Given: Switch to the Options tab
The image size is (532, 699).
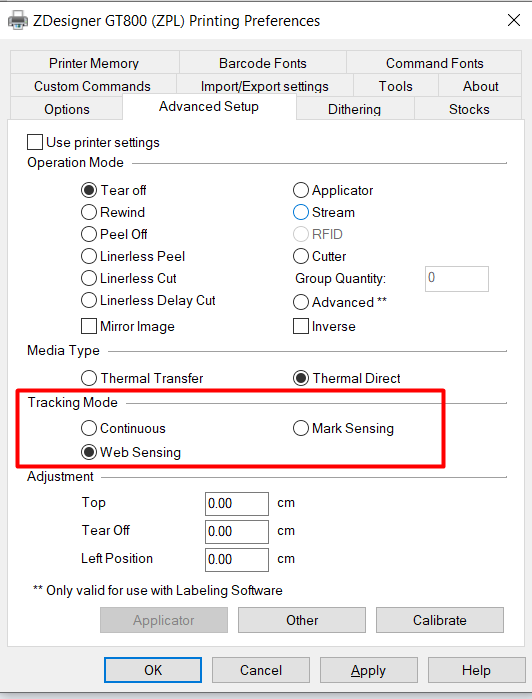Looking at the screenshot, I should 66,109.
